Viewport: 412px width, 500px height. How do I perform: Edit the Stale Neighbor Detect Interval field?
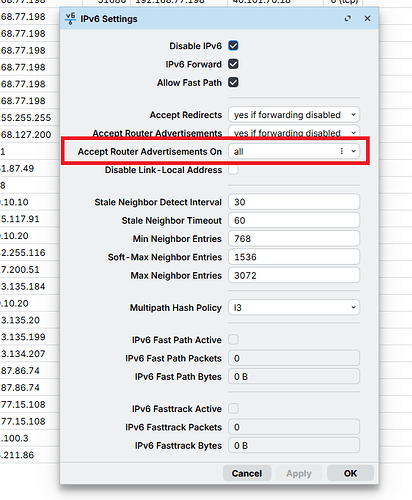click(294, 202)
